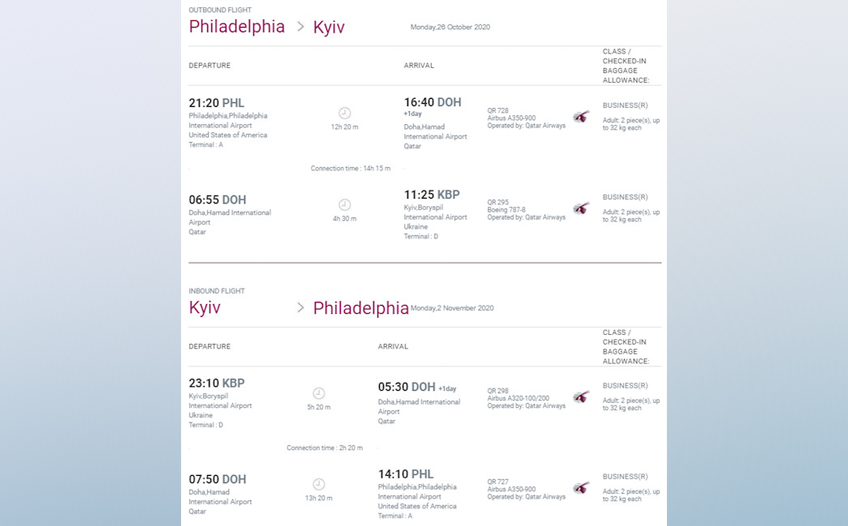The height and width of the screenshot is (526, 848).
Task: Click the Monday 26 October 2020 date
Action: pos(450,27)
